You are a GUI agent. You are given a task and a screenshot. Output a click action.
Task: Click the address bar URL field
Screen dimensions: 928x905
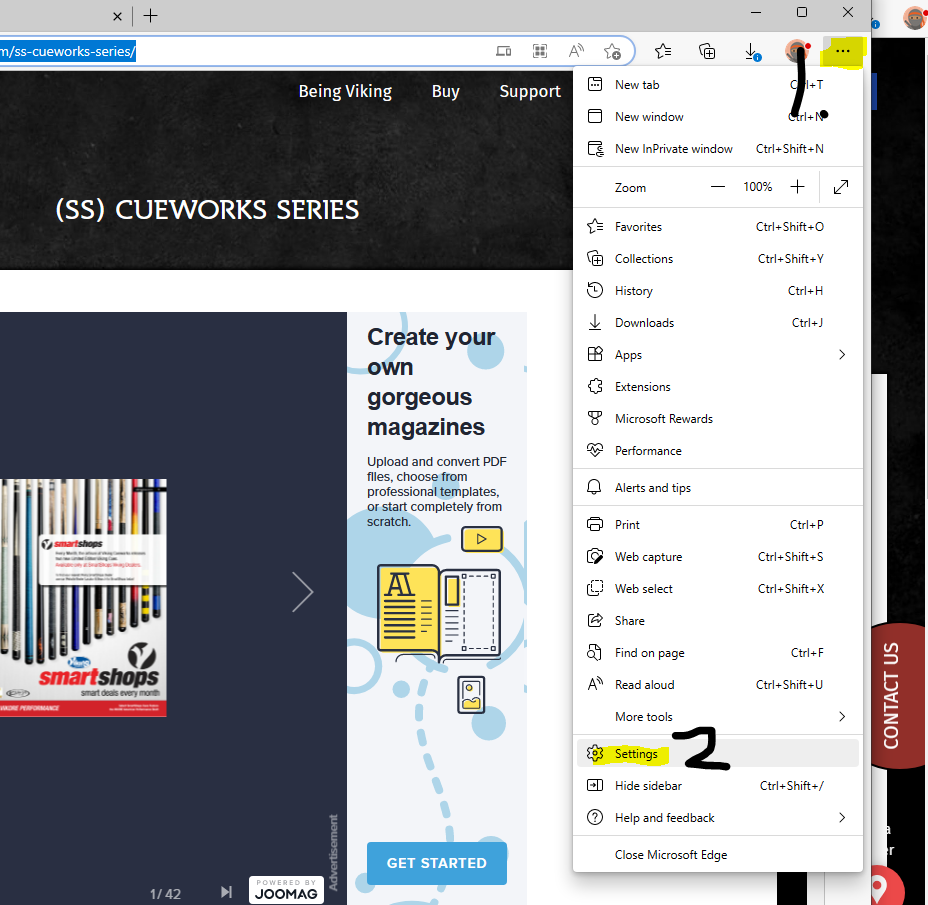point(250,51)
